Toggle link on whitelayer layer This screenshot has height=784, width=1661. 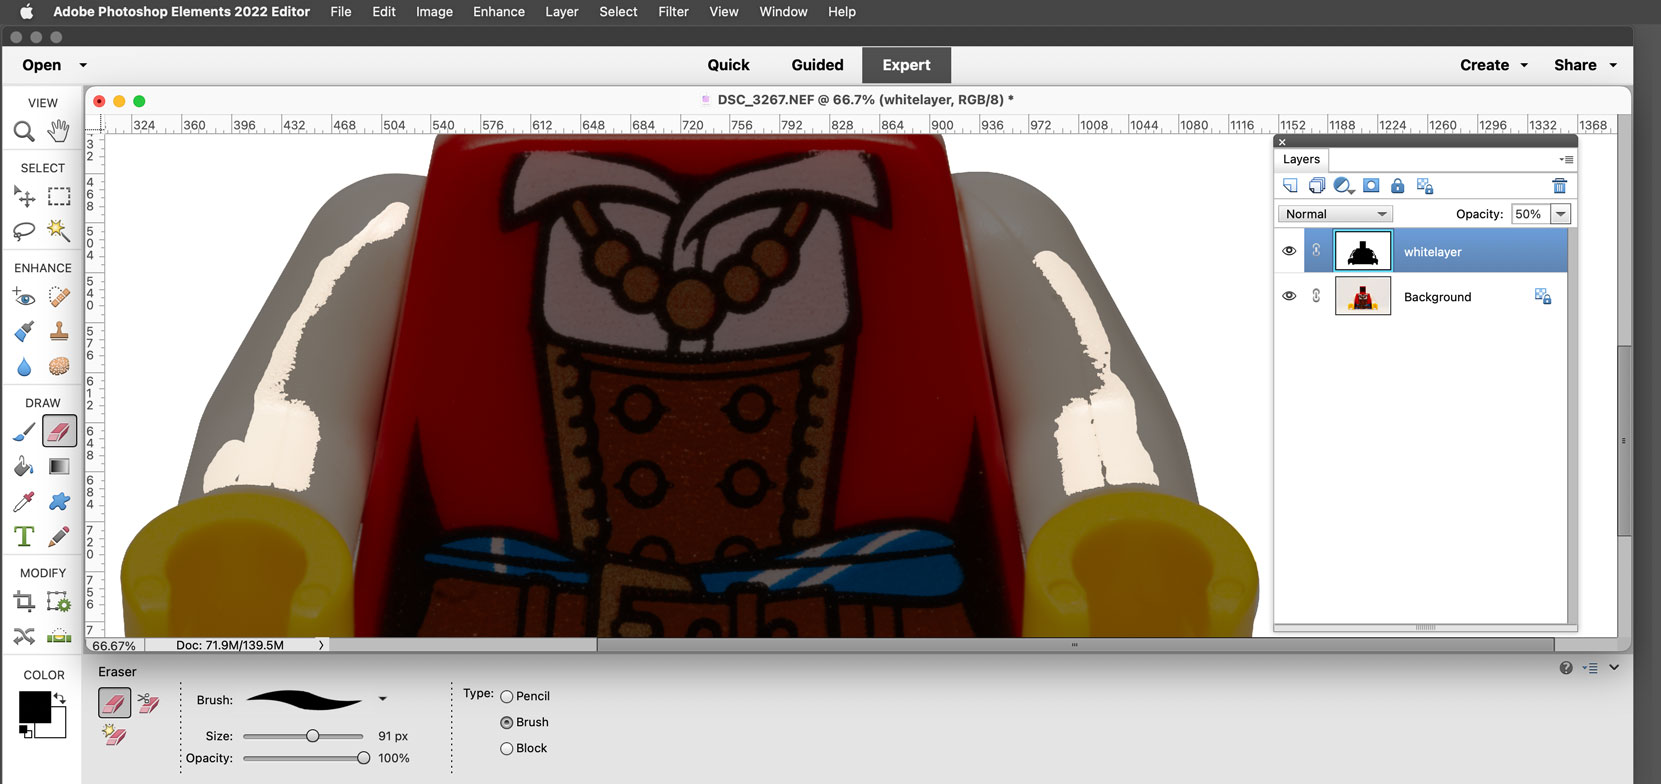point(1316,251)
